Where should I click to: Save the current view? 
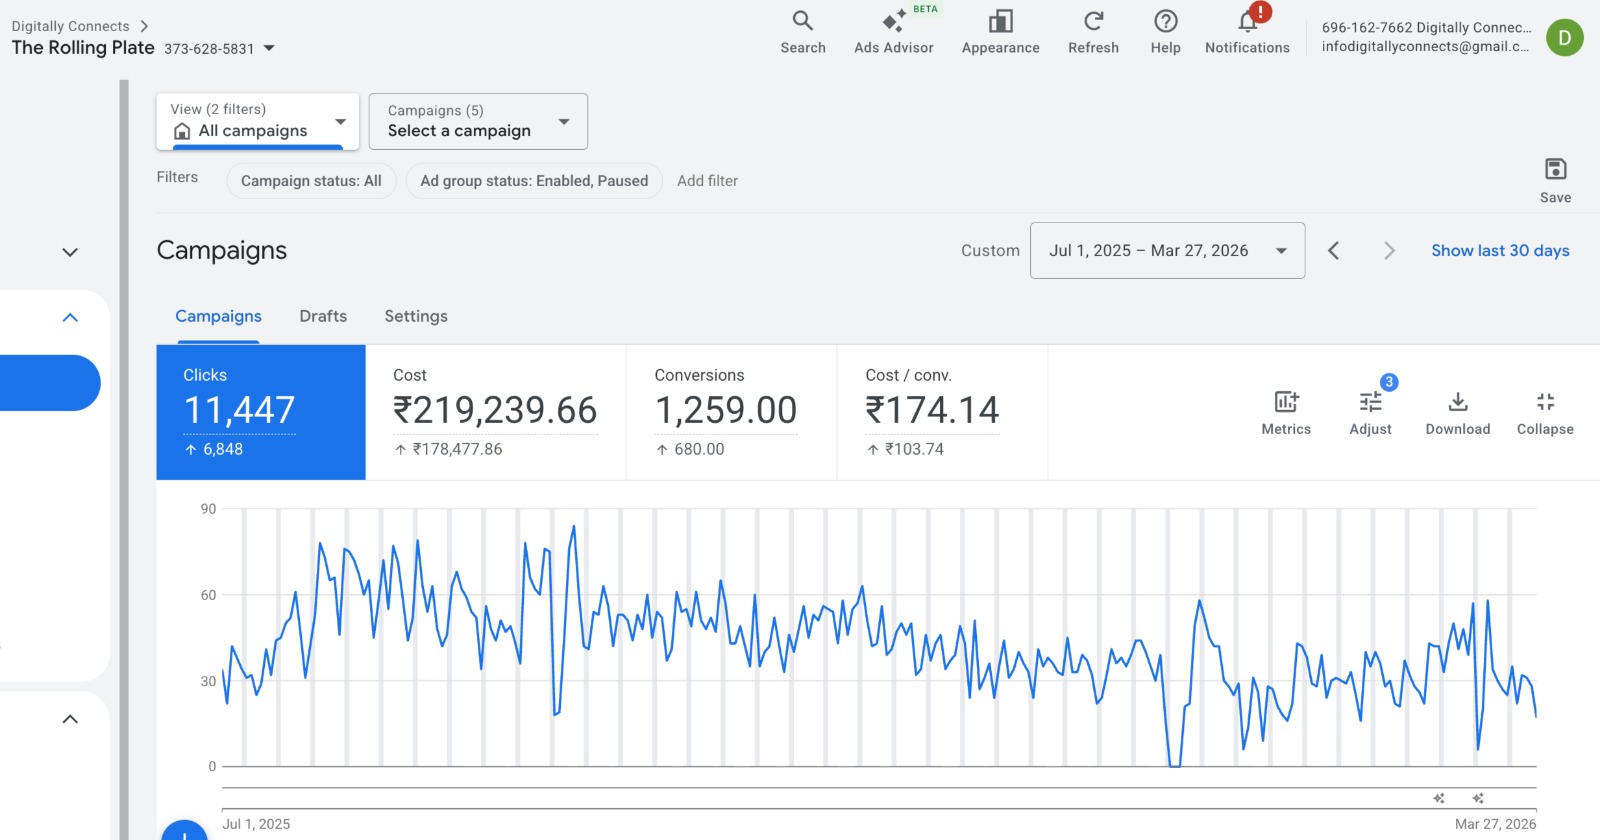1555,180
